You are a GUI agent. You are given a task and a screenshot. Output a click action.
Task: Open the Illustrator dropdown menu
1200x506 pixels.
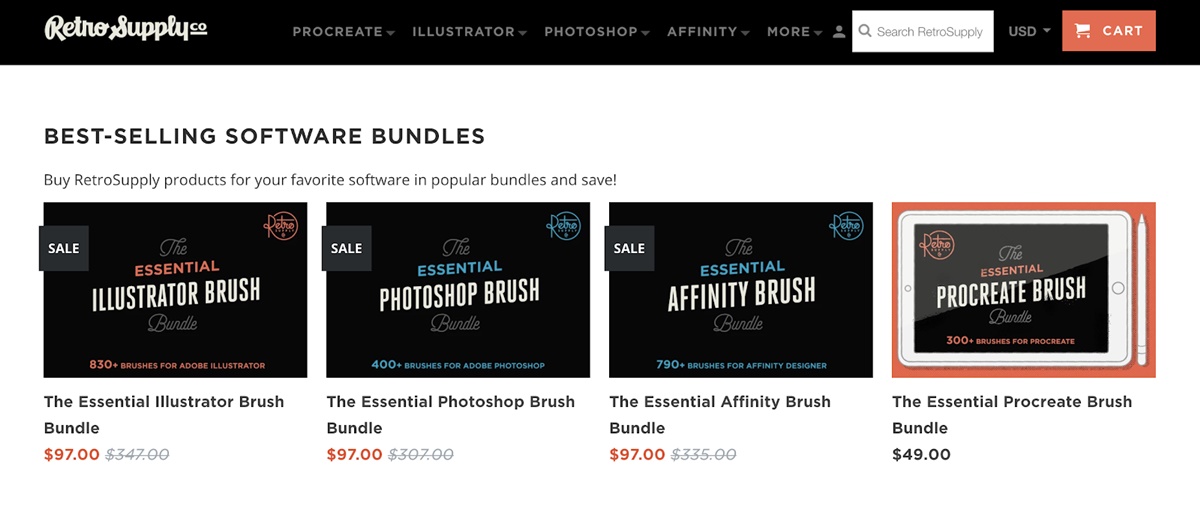(x=470, y=32)
